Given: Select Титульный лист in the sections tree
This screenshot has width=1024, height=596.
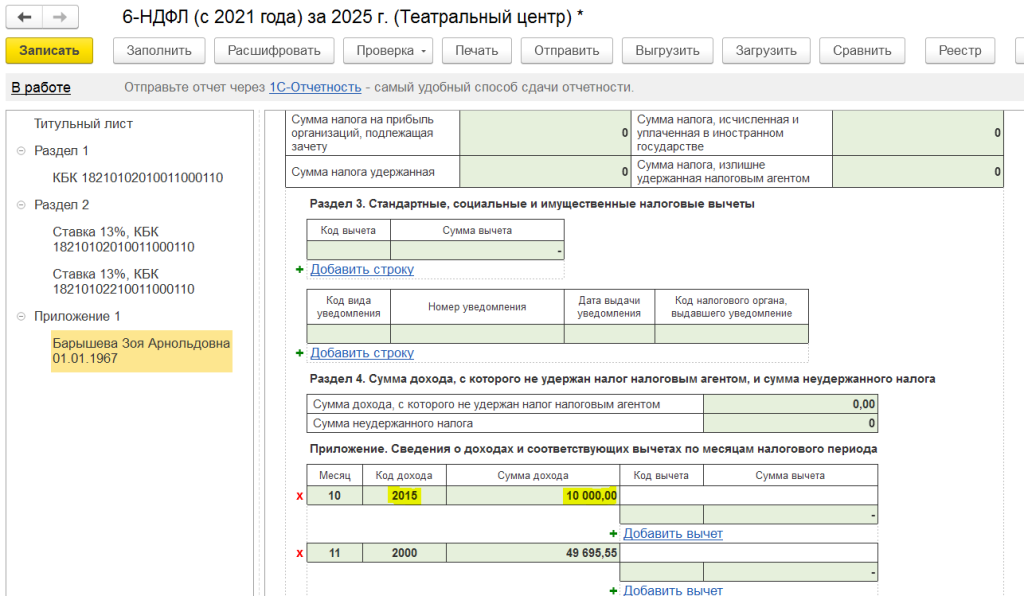Looking at the screenshot, I should [x=83, y=124].
